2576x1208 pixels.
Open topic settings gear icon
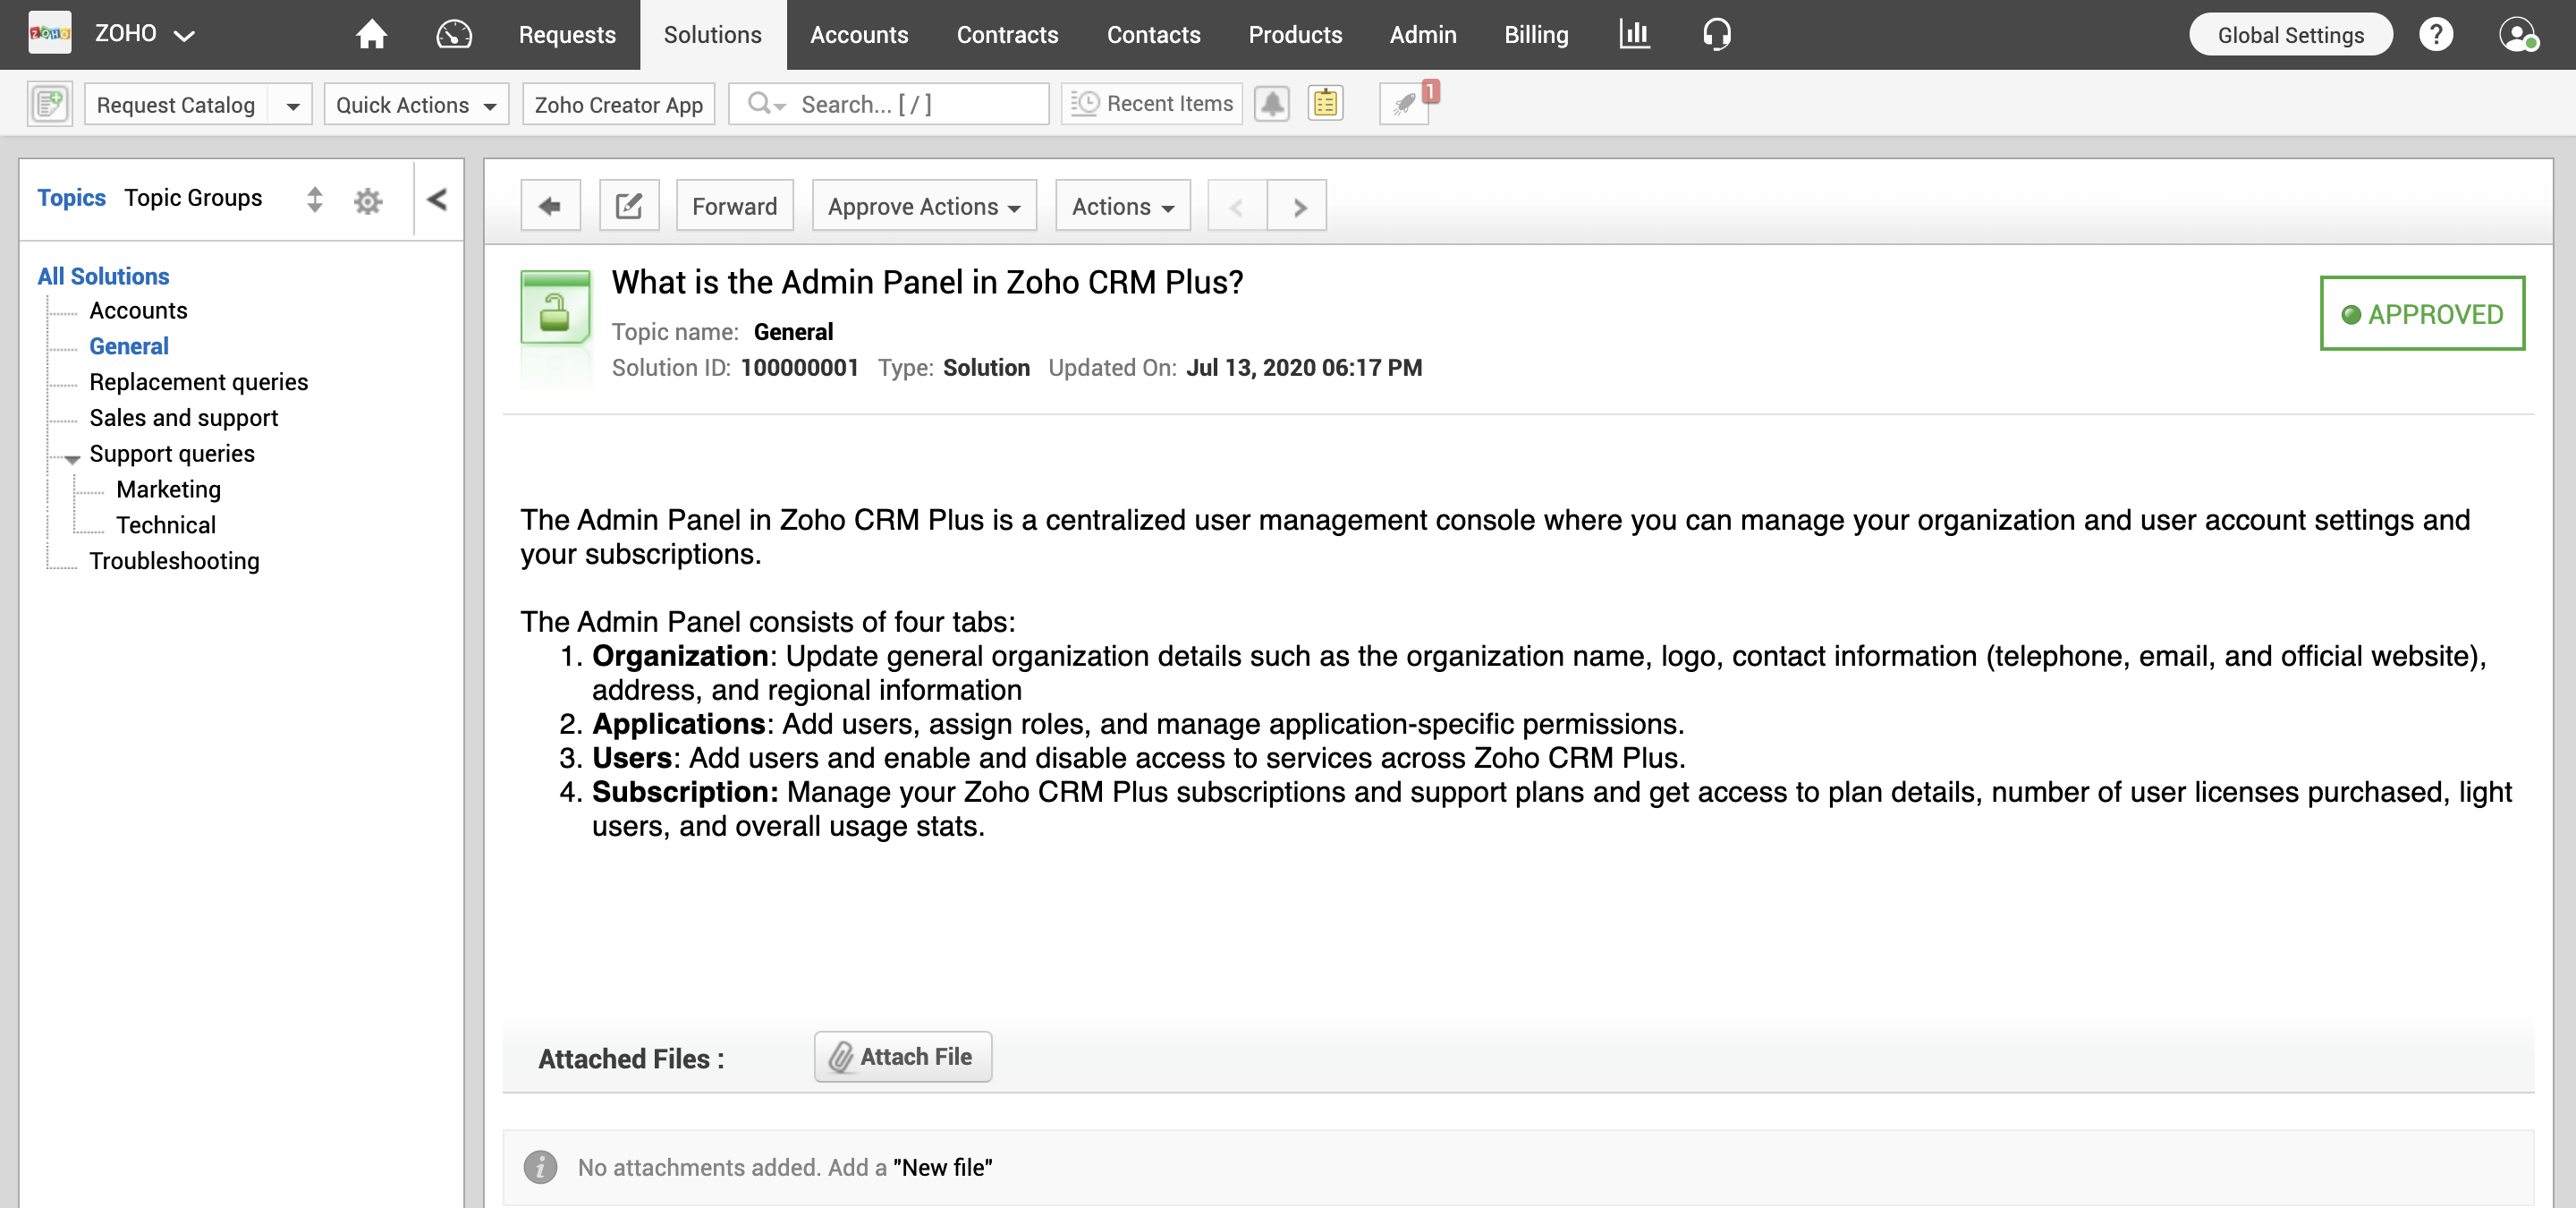(368, 200)
